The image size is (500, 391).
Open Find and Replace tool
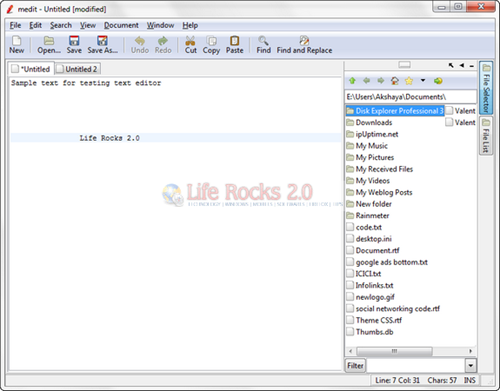[x=304, y=45]
